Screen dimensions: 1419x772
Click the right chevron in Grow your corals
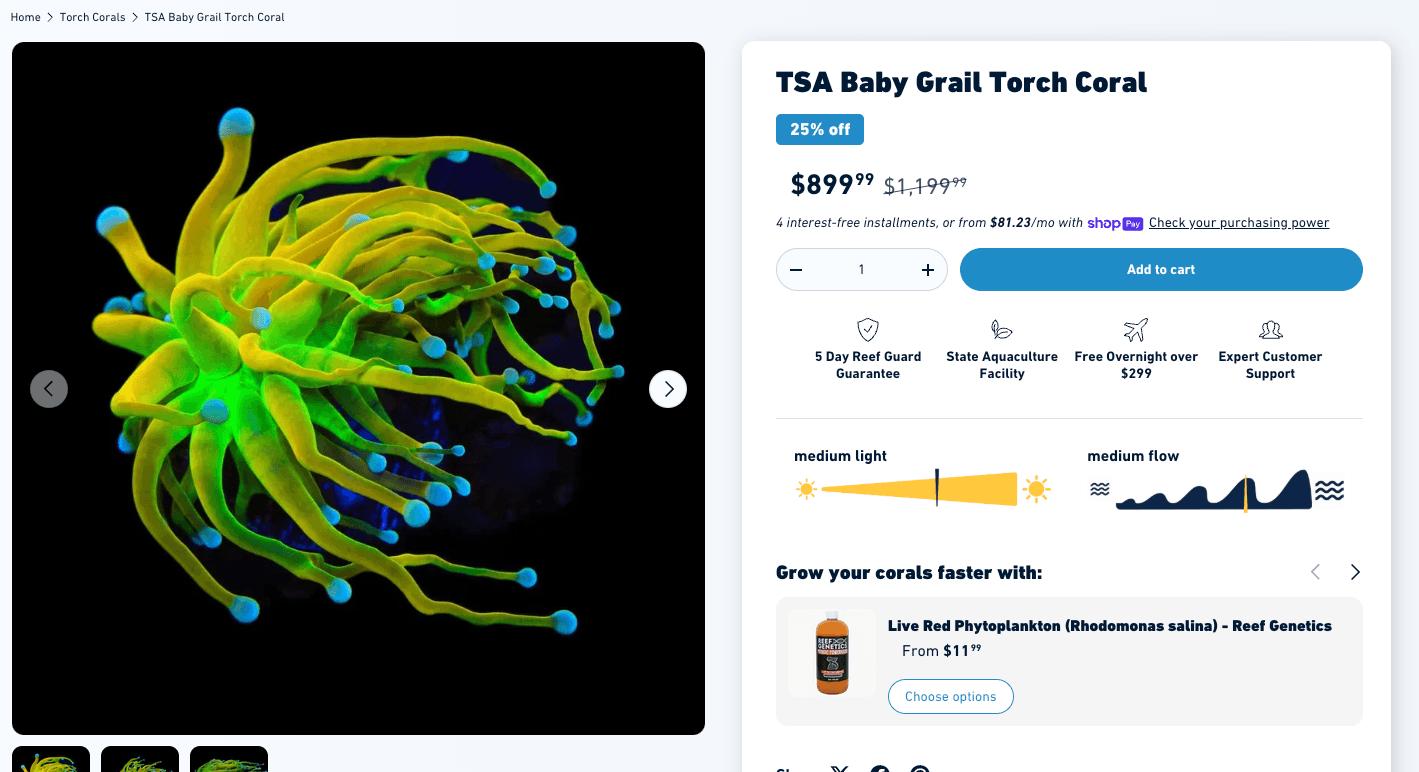1355,571
